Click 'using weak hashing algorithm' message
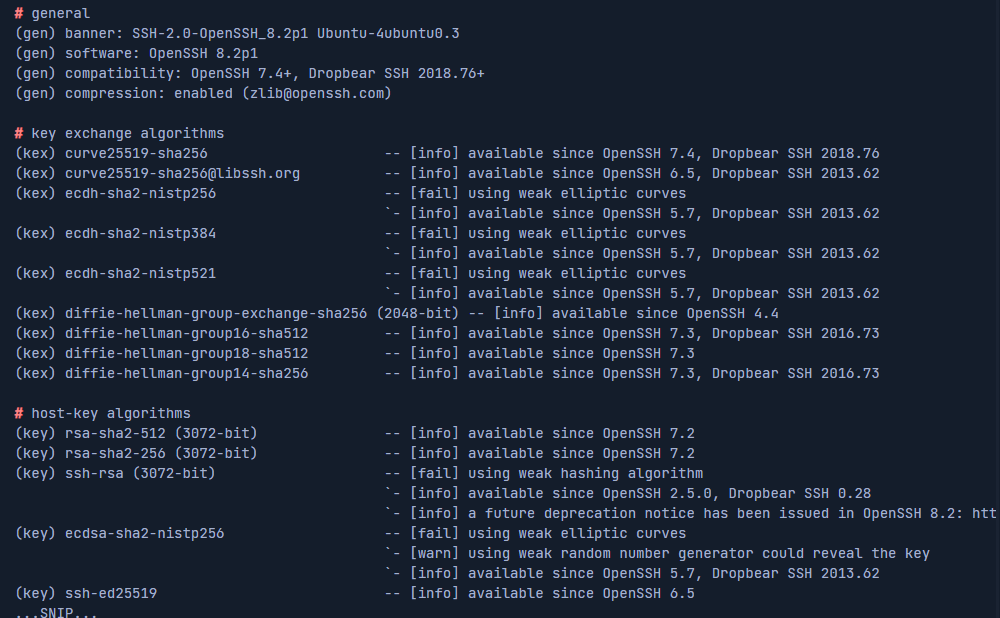The height and width of the screenshot is (618, 1000). (585, 473)
